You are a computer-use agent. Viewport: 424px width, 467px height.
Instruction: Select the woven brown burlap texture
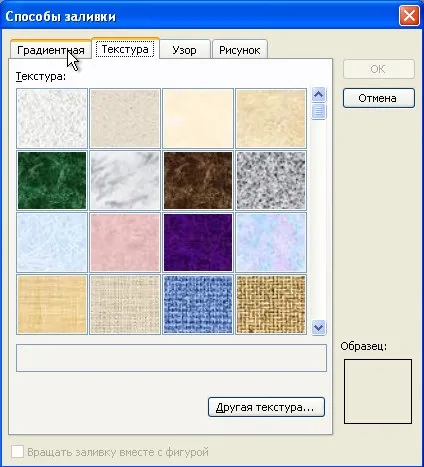[271, 304]
